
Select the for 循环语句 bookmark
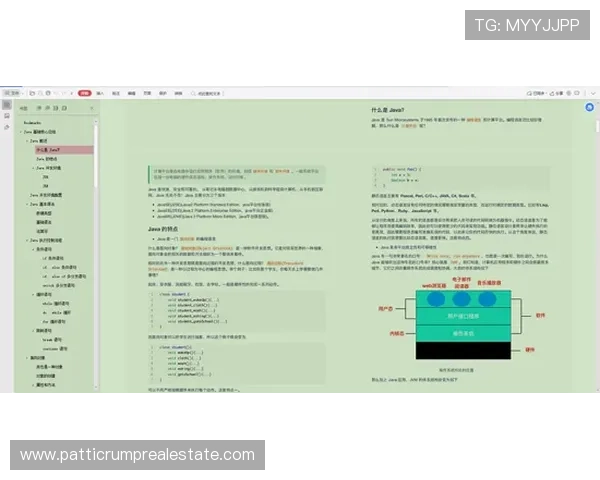(54, 322)
